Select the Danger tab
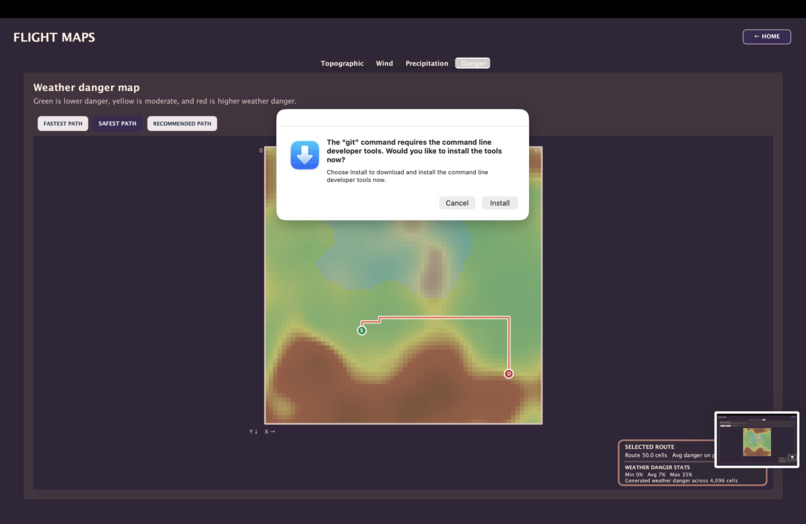This screenshot has height=524, width=806. pyautogui.click(x=472, y=63)
